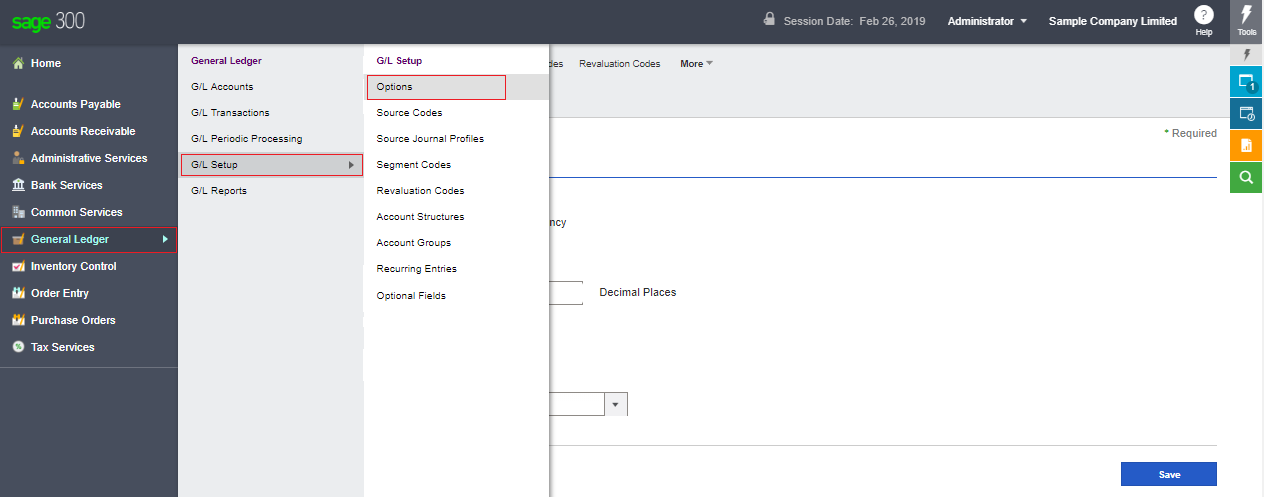Click the dark blue recent windows icon
Viewport: 1272px width, 497px height.
click(x=1246, y=113)
